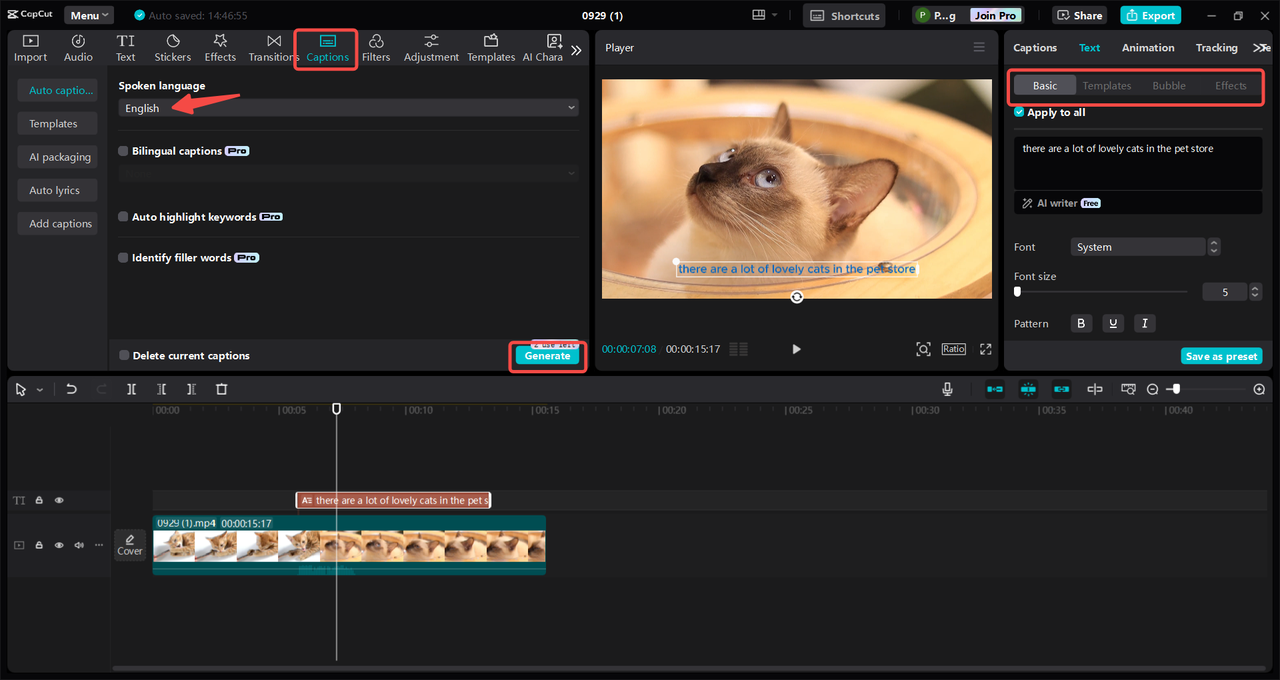Image resolution: width=1280 pixels, height=680 pixels.
Task: Select the text Templates sub-tab
Action: coord(1107,86)
